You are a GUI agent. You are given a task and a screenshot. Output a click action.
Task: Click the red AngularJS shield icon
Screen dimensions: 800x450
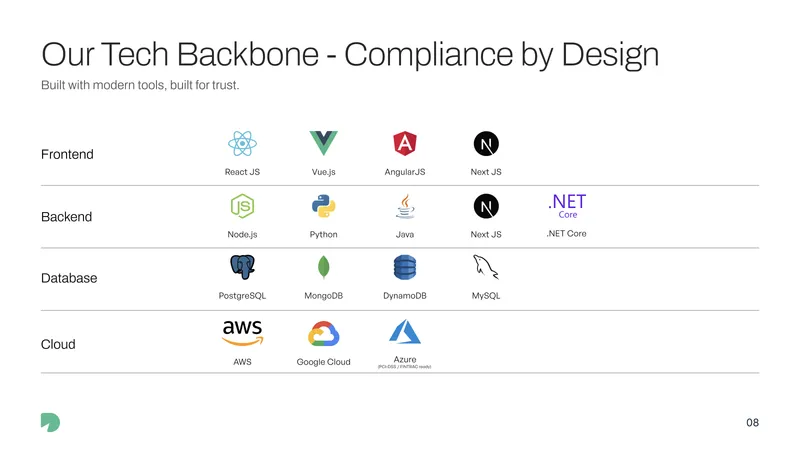click(405, 143)
